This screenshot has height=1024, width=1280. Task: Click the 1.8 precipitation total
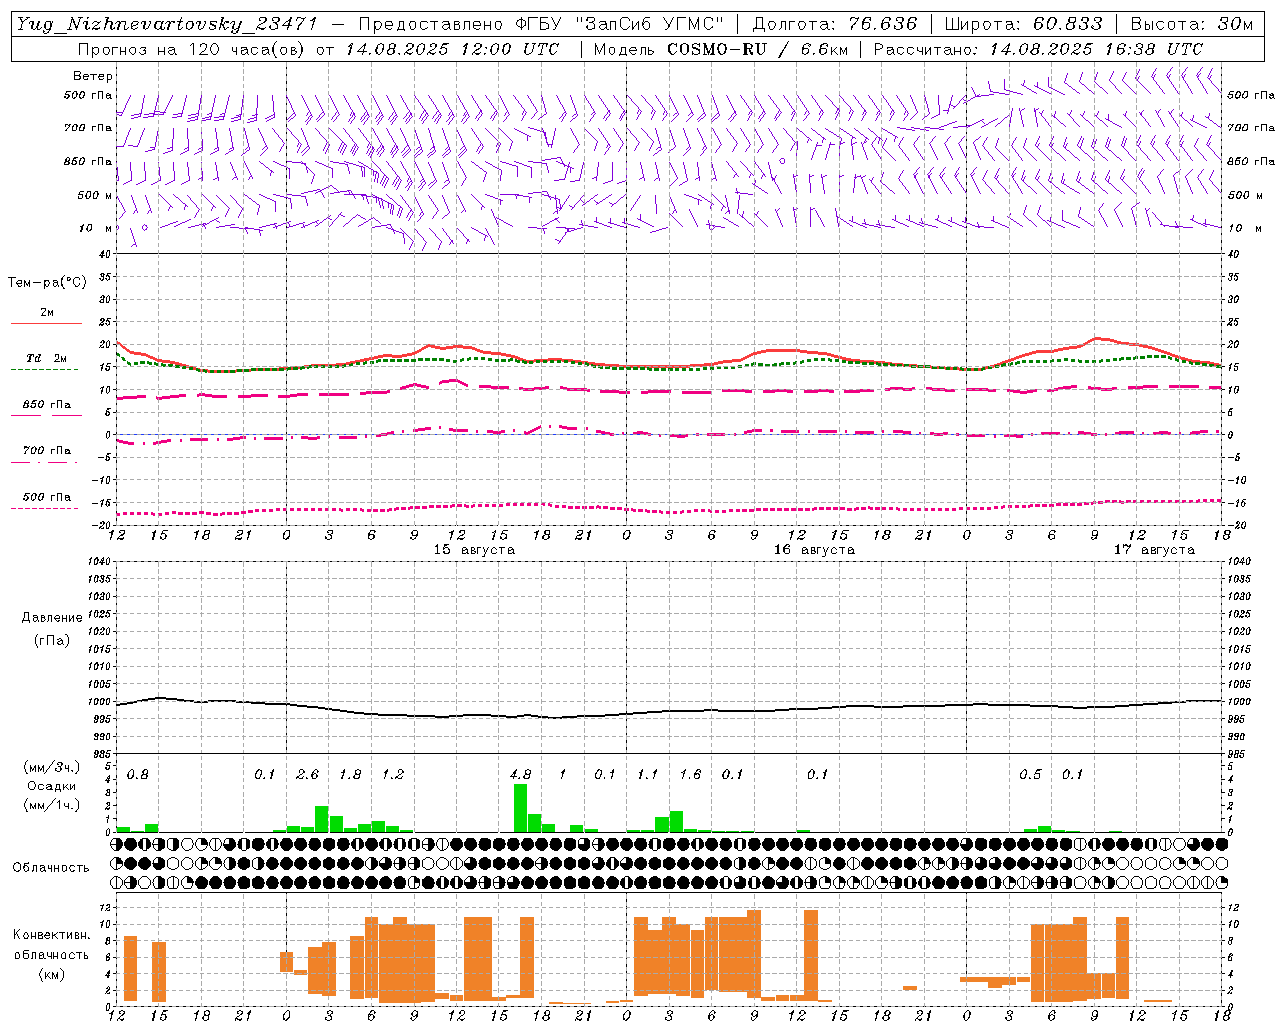click(350, 775)
